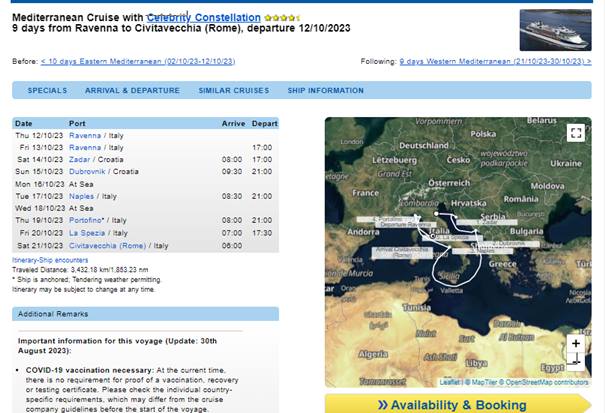Screen dimensions: 605x413
Task: Open the Civitavecchia (Rome) port link
Action: point(107,245)
